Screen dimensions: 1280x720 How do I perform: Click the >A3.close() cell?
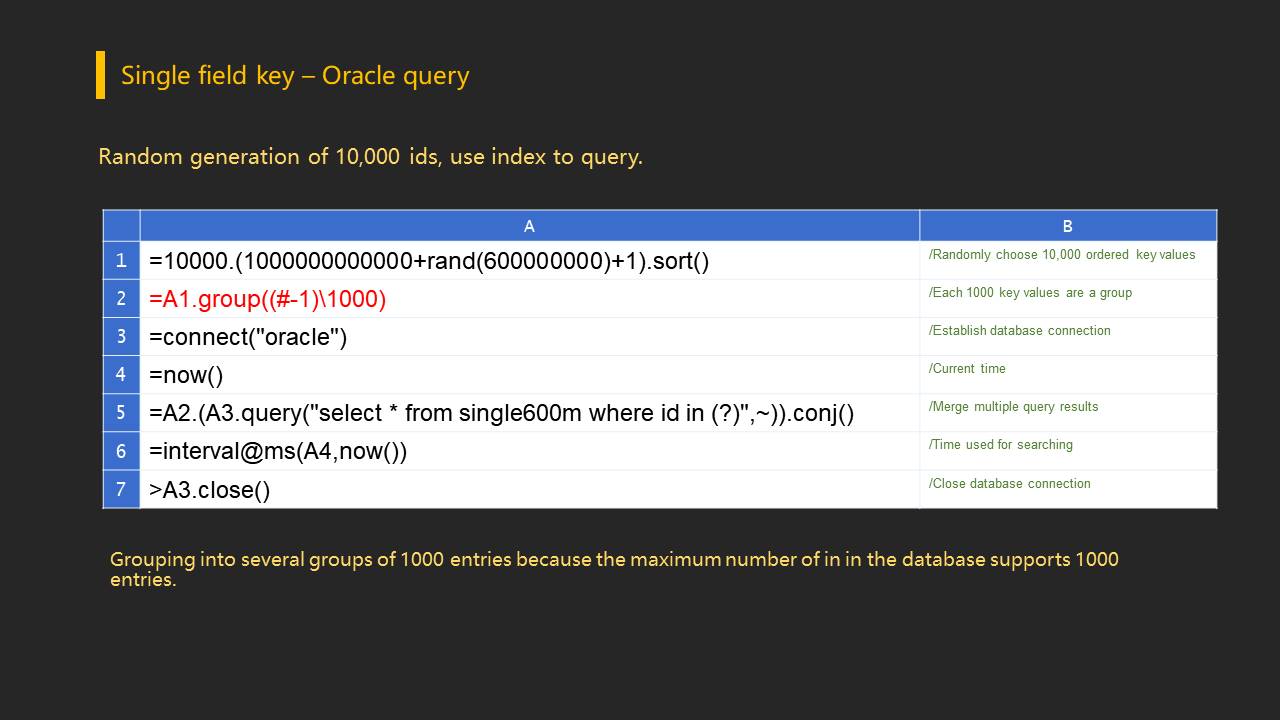[x=210, y=490]
